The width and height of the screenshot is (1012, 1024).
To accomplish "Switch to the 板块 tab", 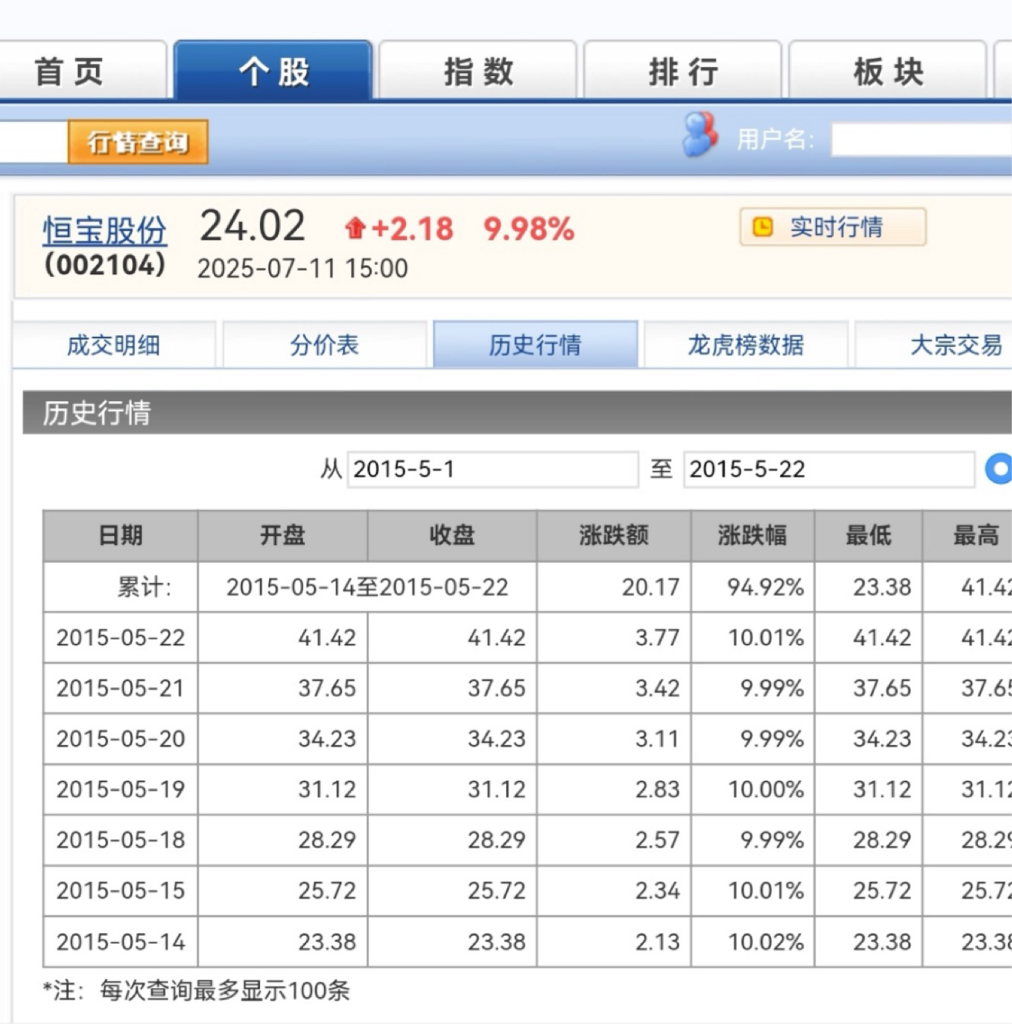I will pyautogui.click(x=888, y=71).
